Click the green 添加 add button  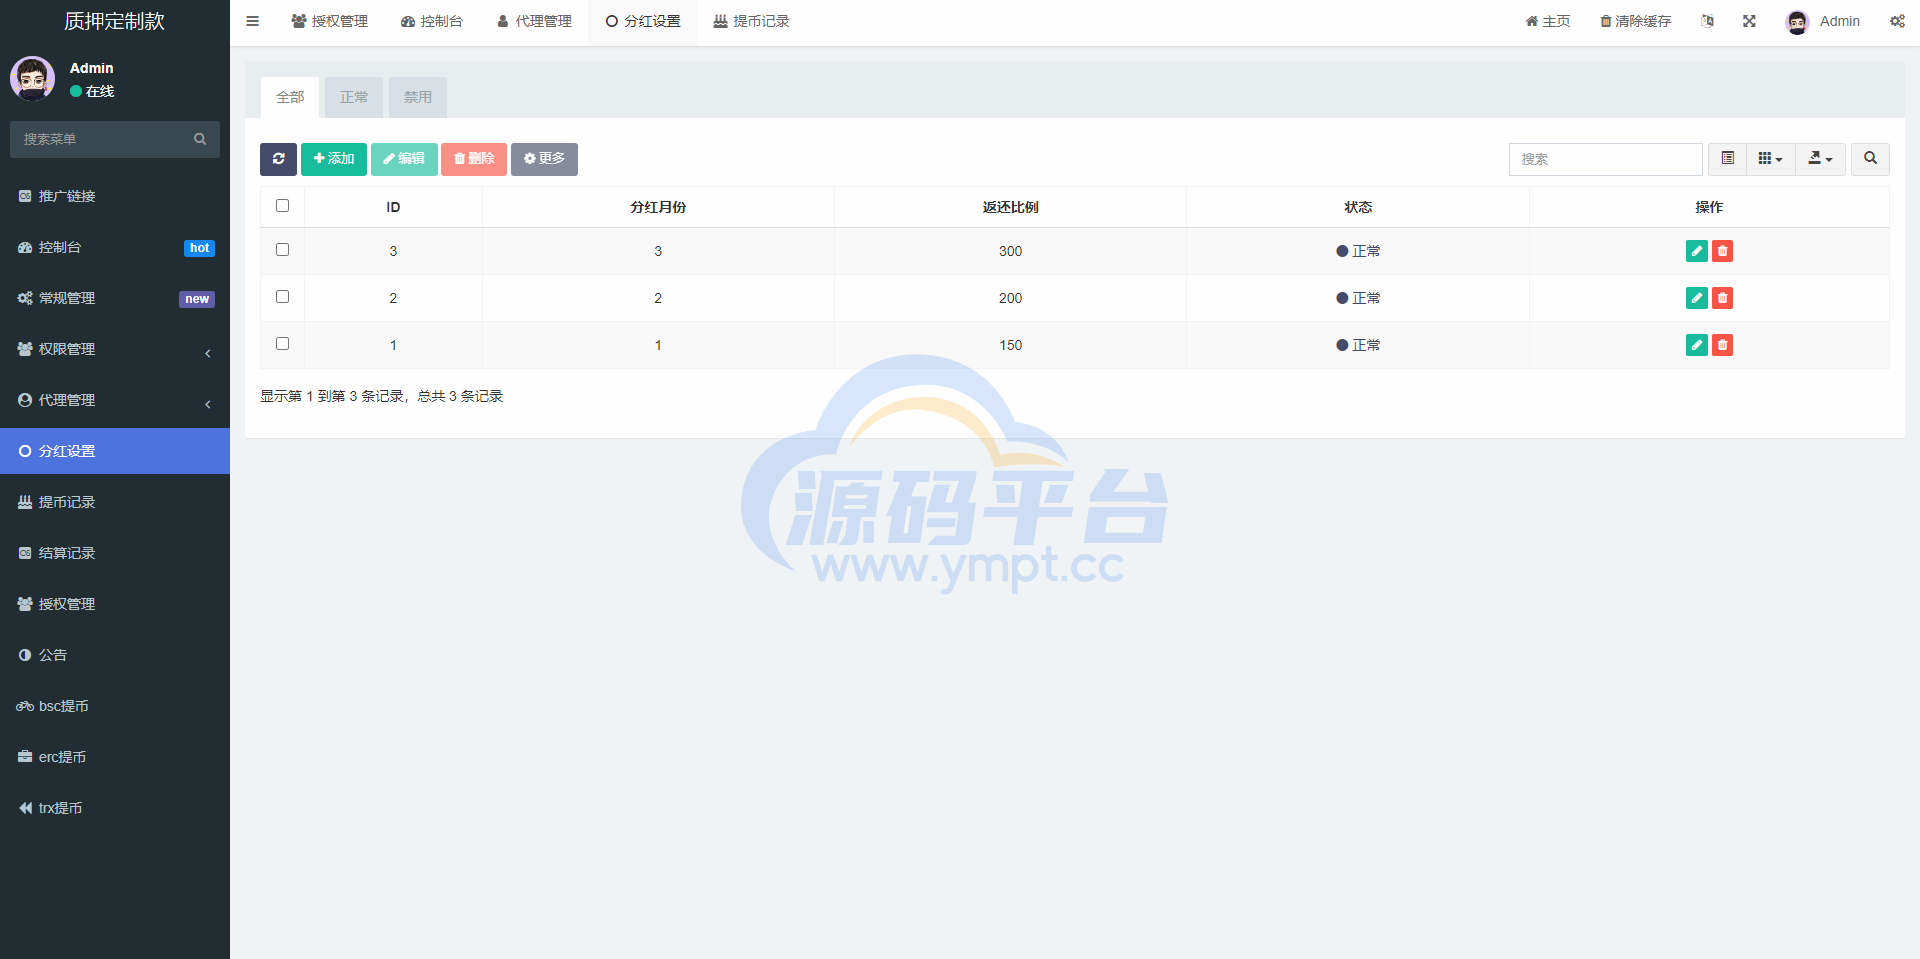click(x=334, y=159)
